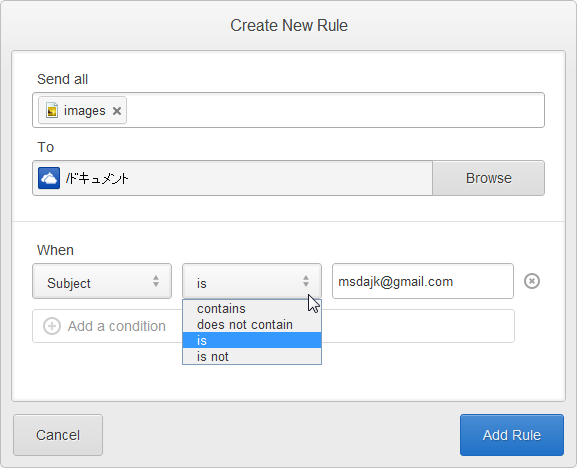Remove the images tag with its x icon
Viewport: 577px width, 468px height.
(117, 111)
